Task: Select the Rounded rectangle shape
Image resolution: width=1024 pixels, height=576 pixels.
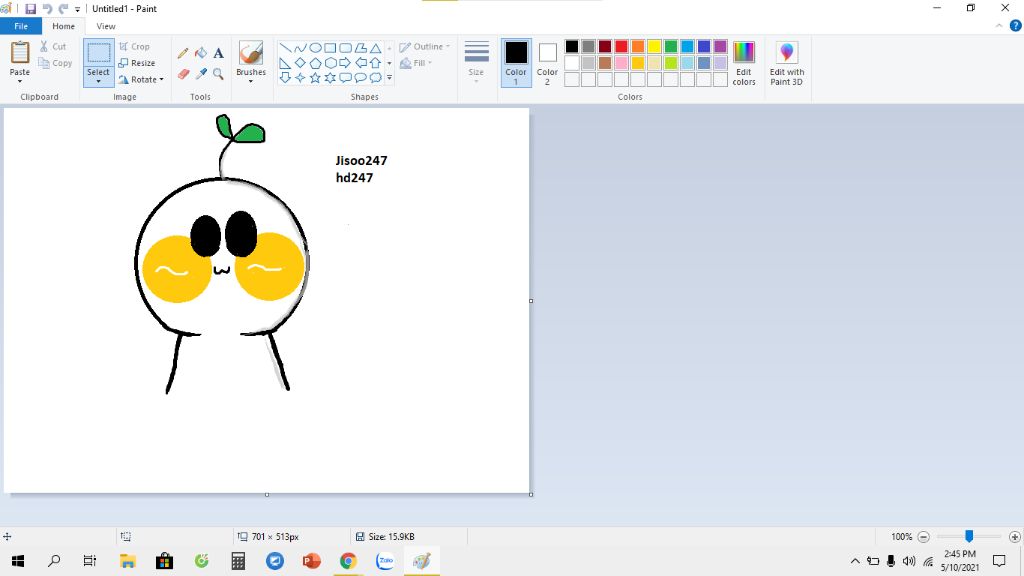Action: coord(345,48)
